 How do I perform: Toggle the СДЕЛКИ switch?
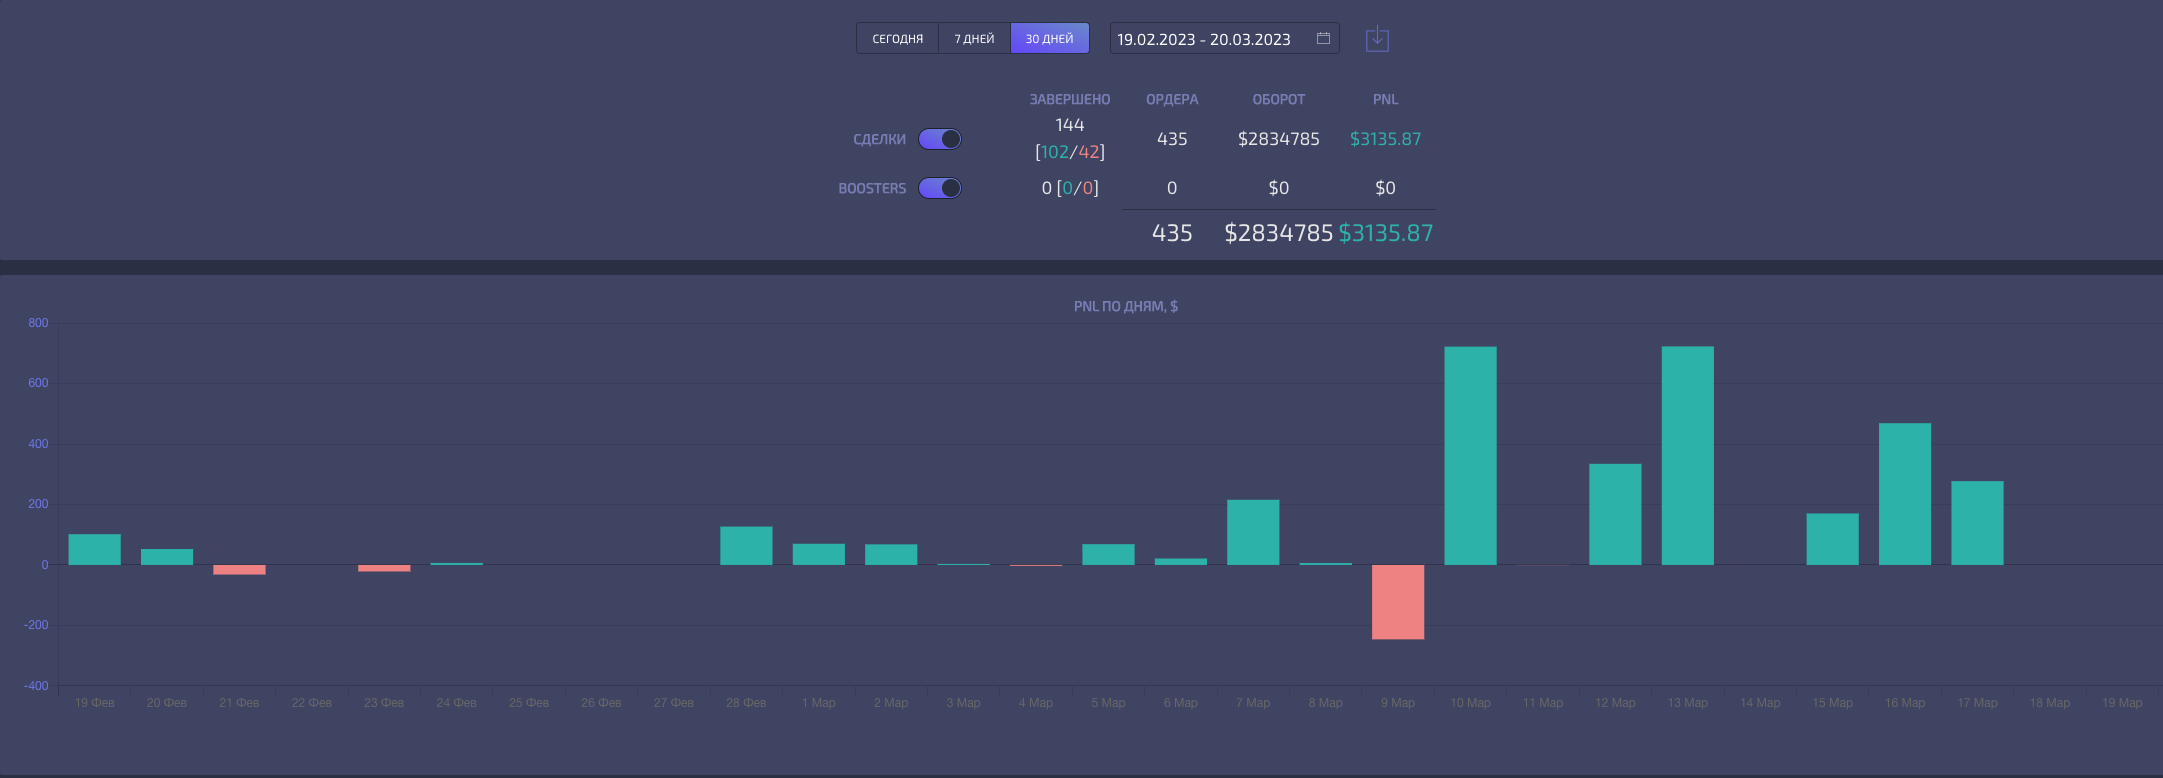[940, 139]
